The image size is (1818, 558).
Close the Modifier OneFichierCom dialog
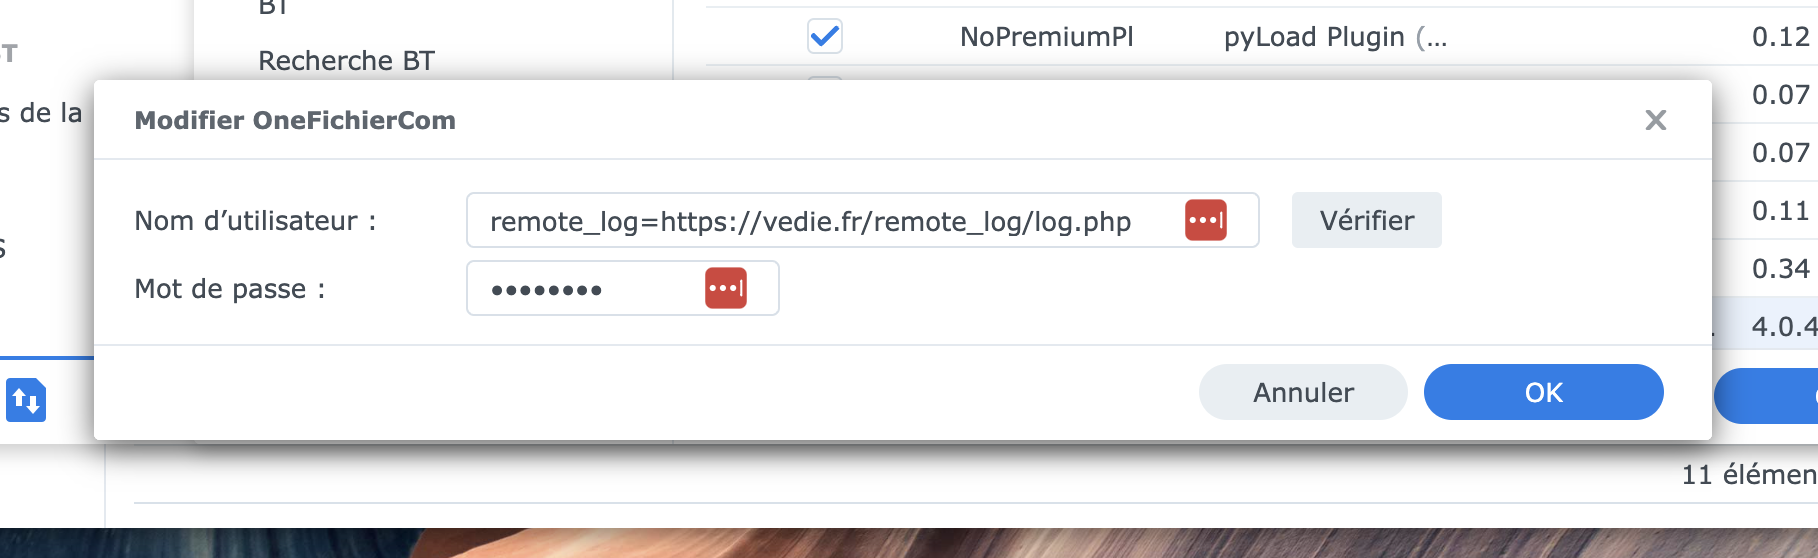1656,120
